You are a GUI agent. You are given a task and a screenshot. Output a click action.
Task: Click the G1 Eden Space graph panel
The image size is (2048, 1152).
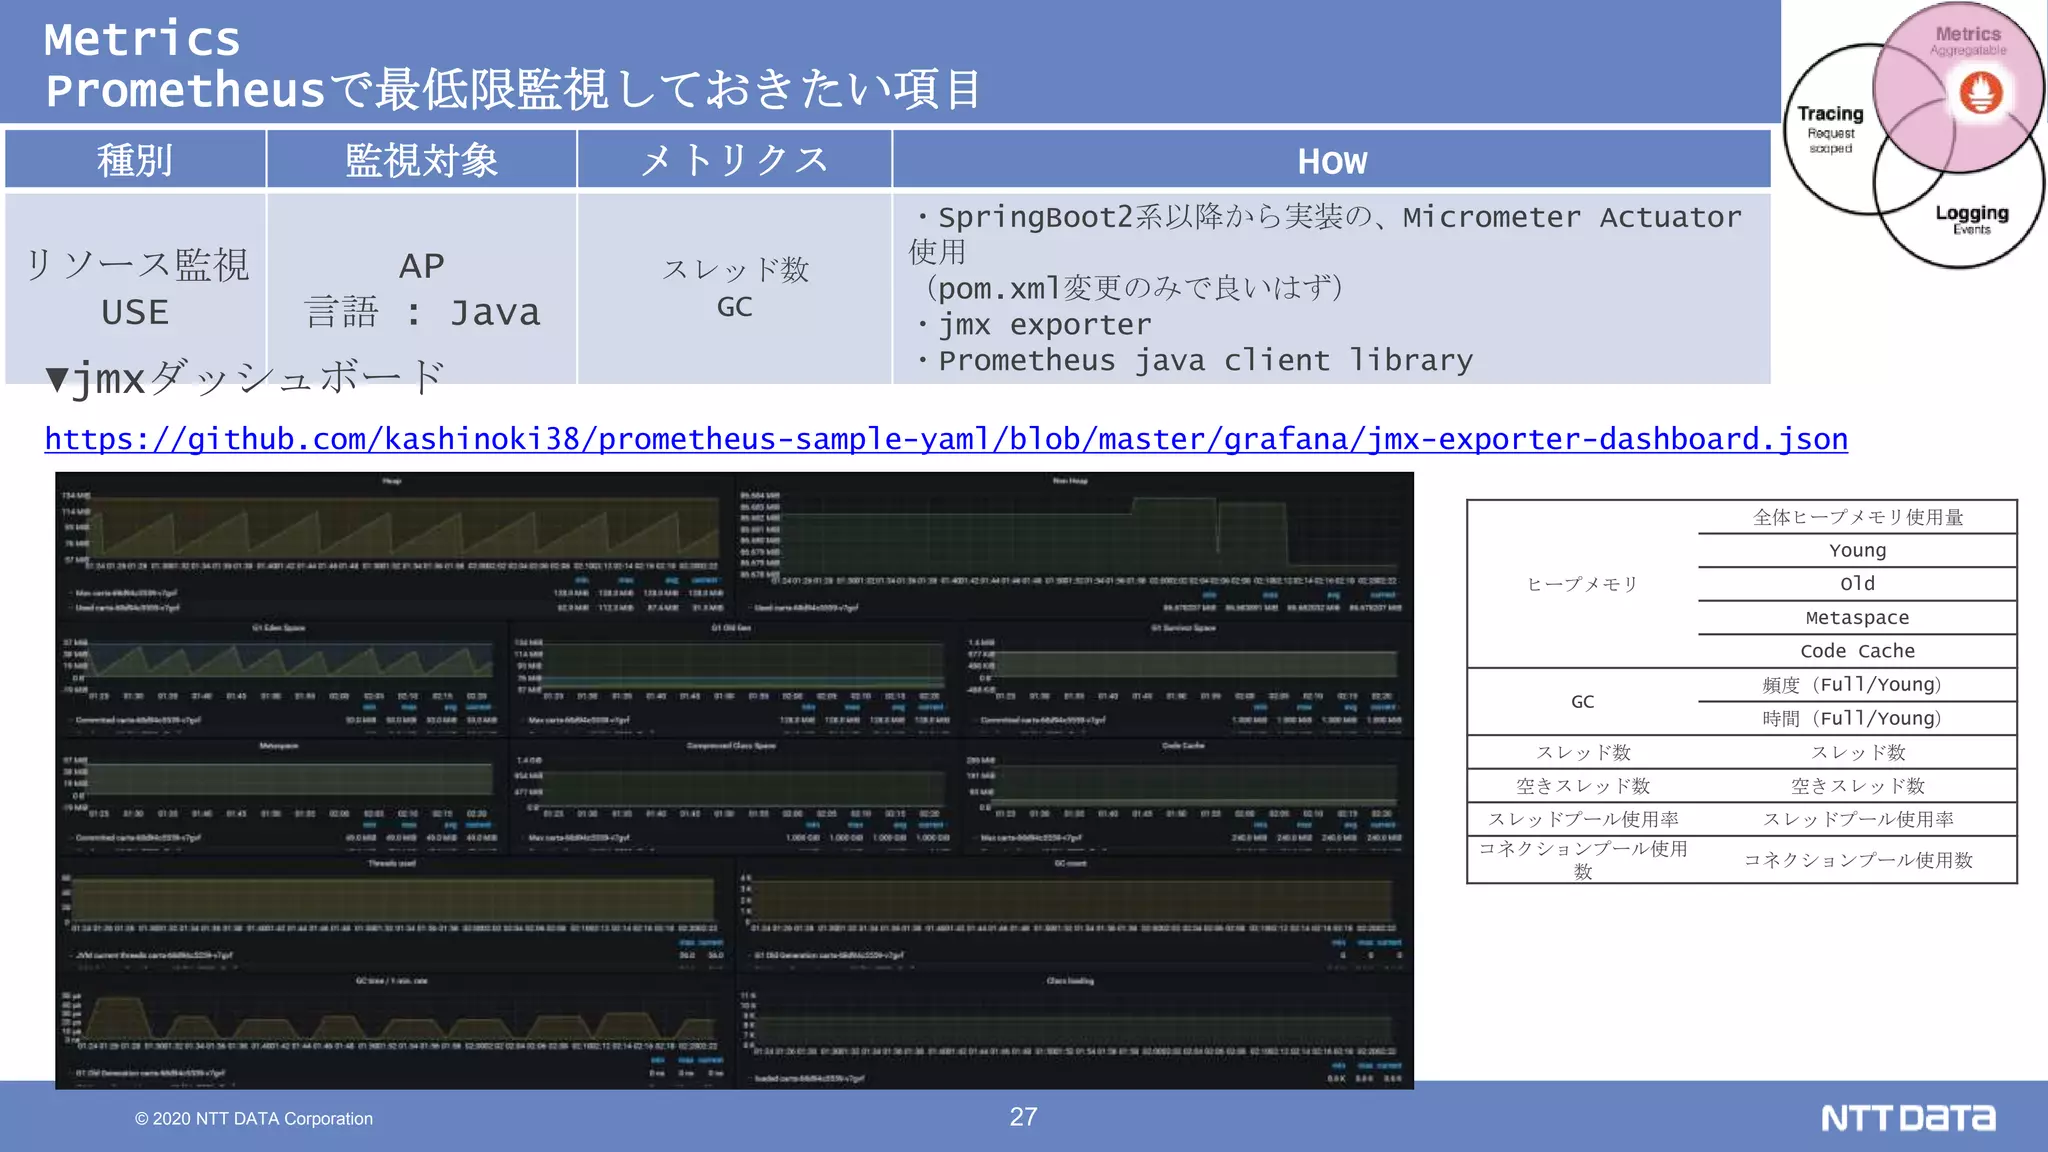point(281,678)
